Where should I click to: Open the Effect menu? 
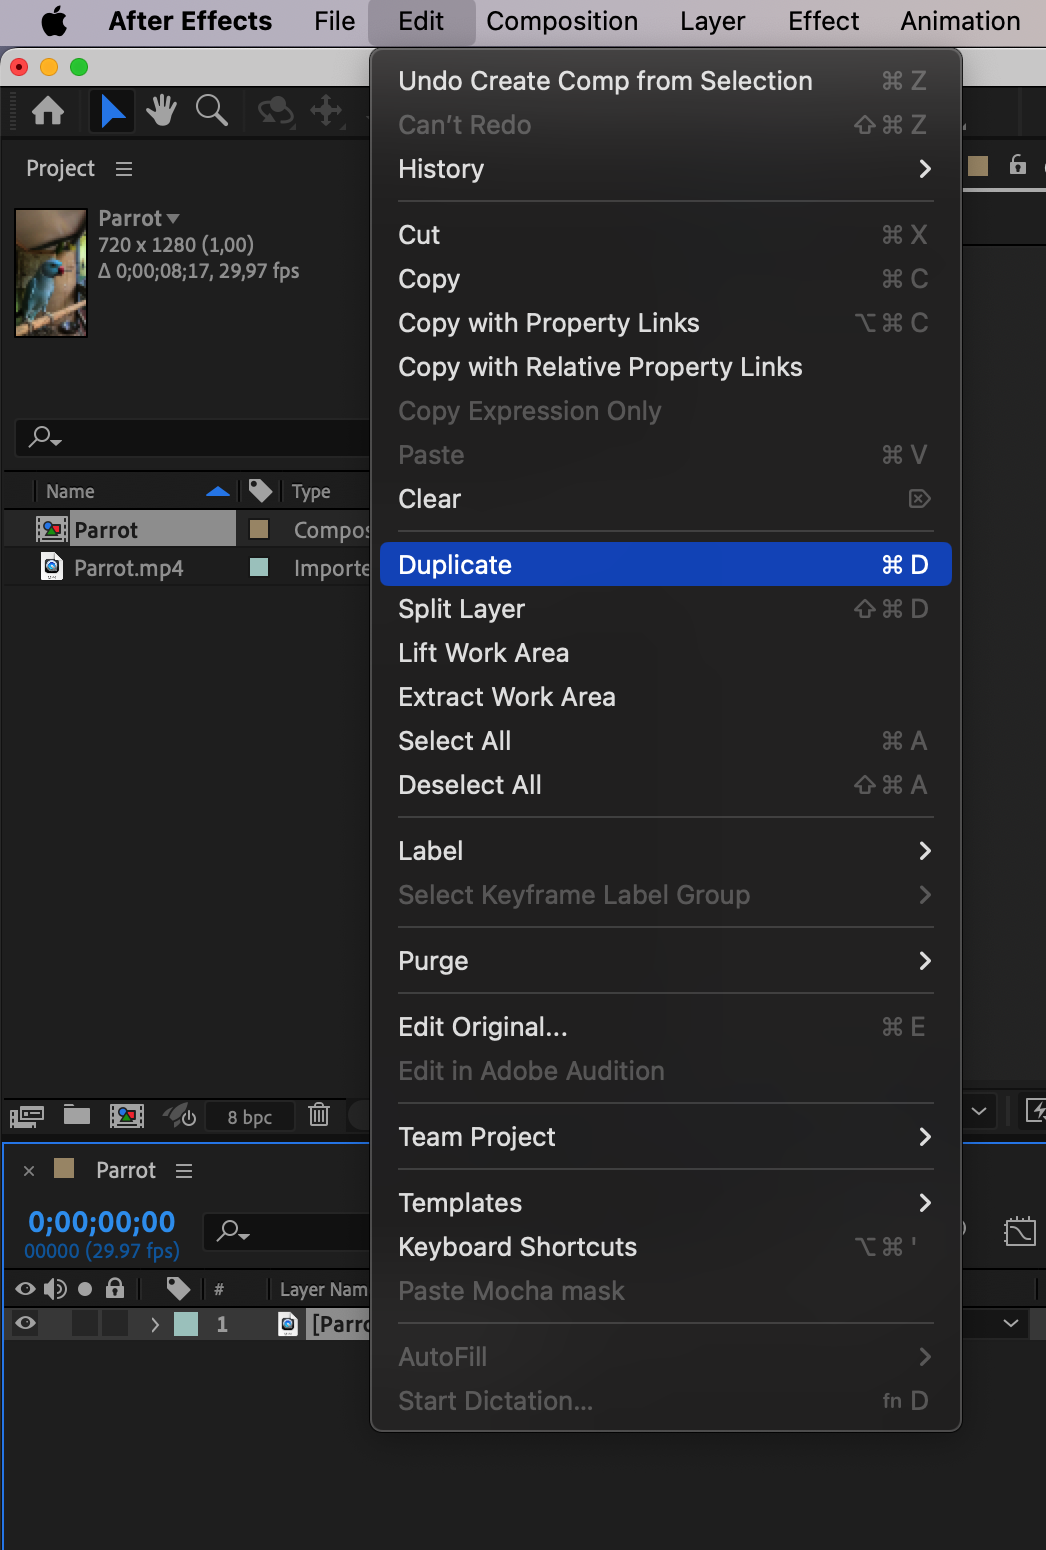823,21
